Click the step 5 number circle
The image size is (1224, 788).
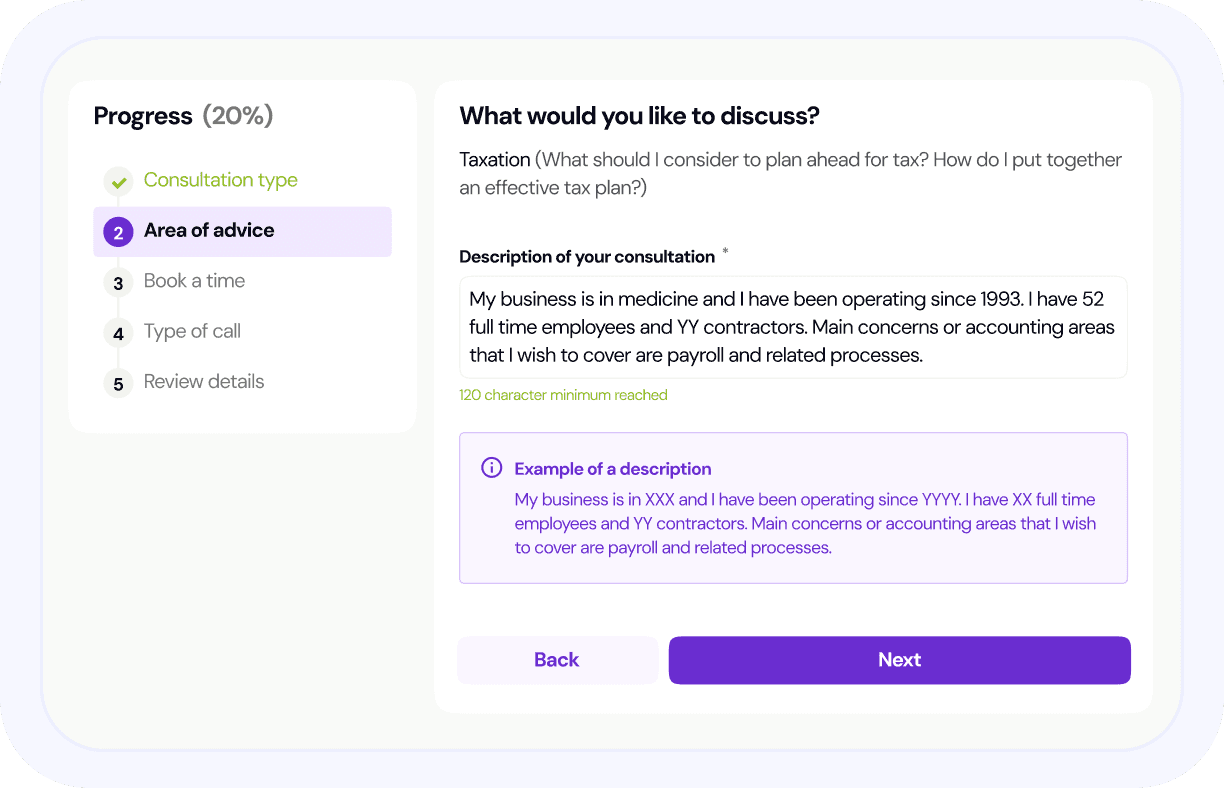[118, 383]
